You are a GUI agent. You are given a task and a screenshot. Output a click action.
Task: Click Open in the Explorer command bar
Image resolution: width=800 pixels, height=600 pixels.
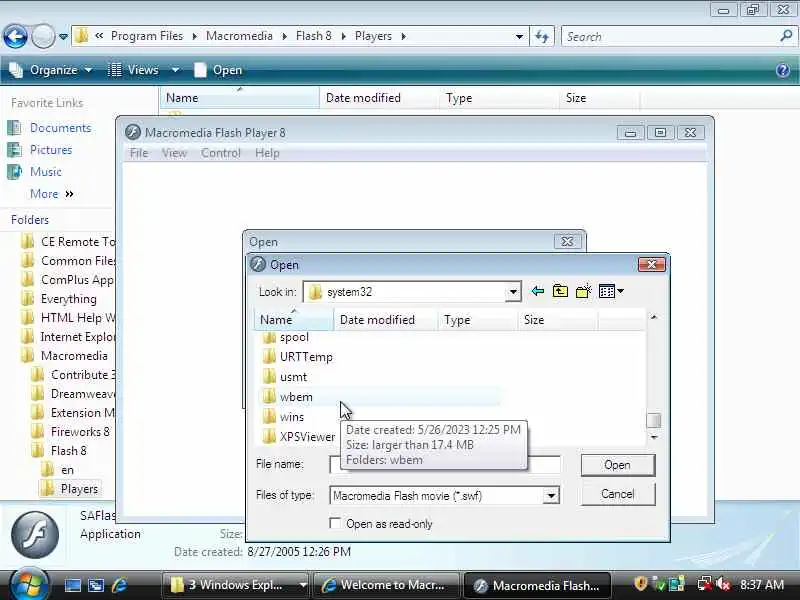[218, 70]
